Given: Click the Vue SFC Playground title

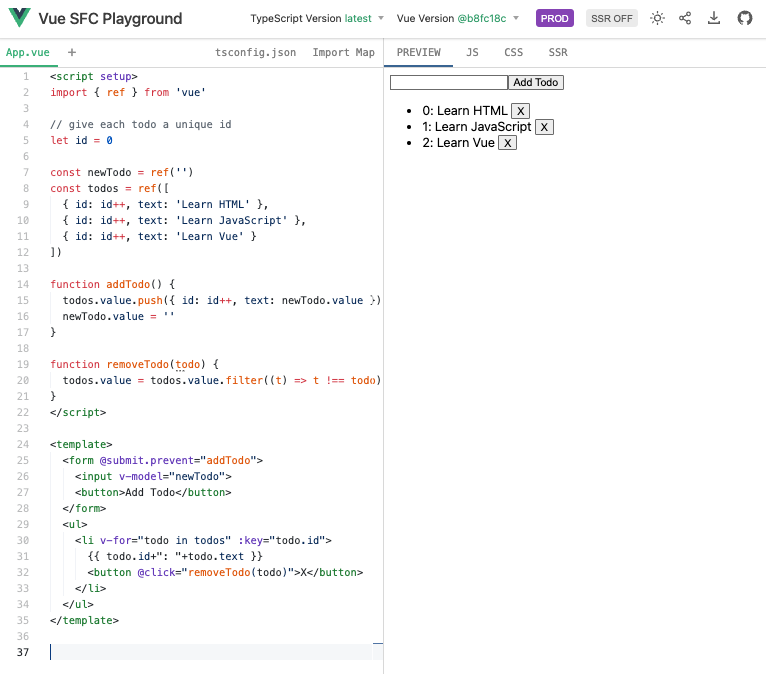Looking at the screenshot, I should pyautogui.click(x=110, y=19).
